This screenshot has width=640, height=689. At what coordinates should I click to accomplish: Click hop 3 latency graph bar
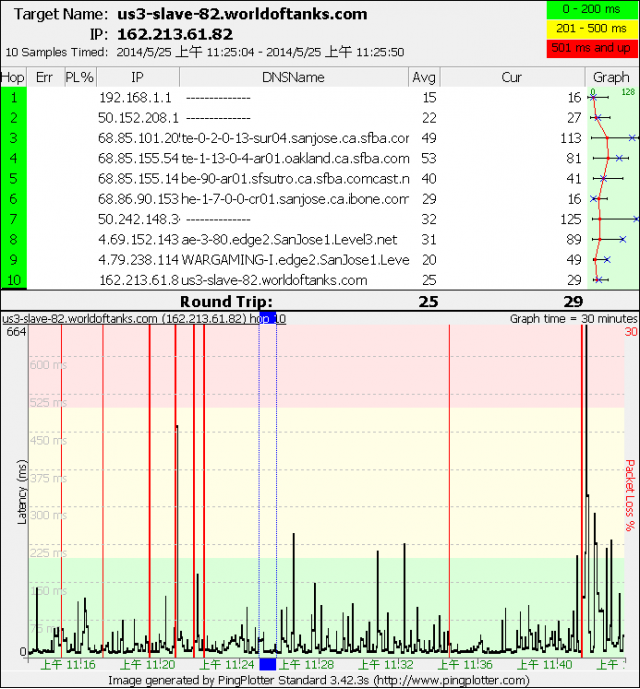tap(614, 138)
